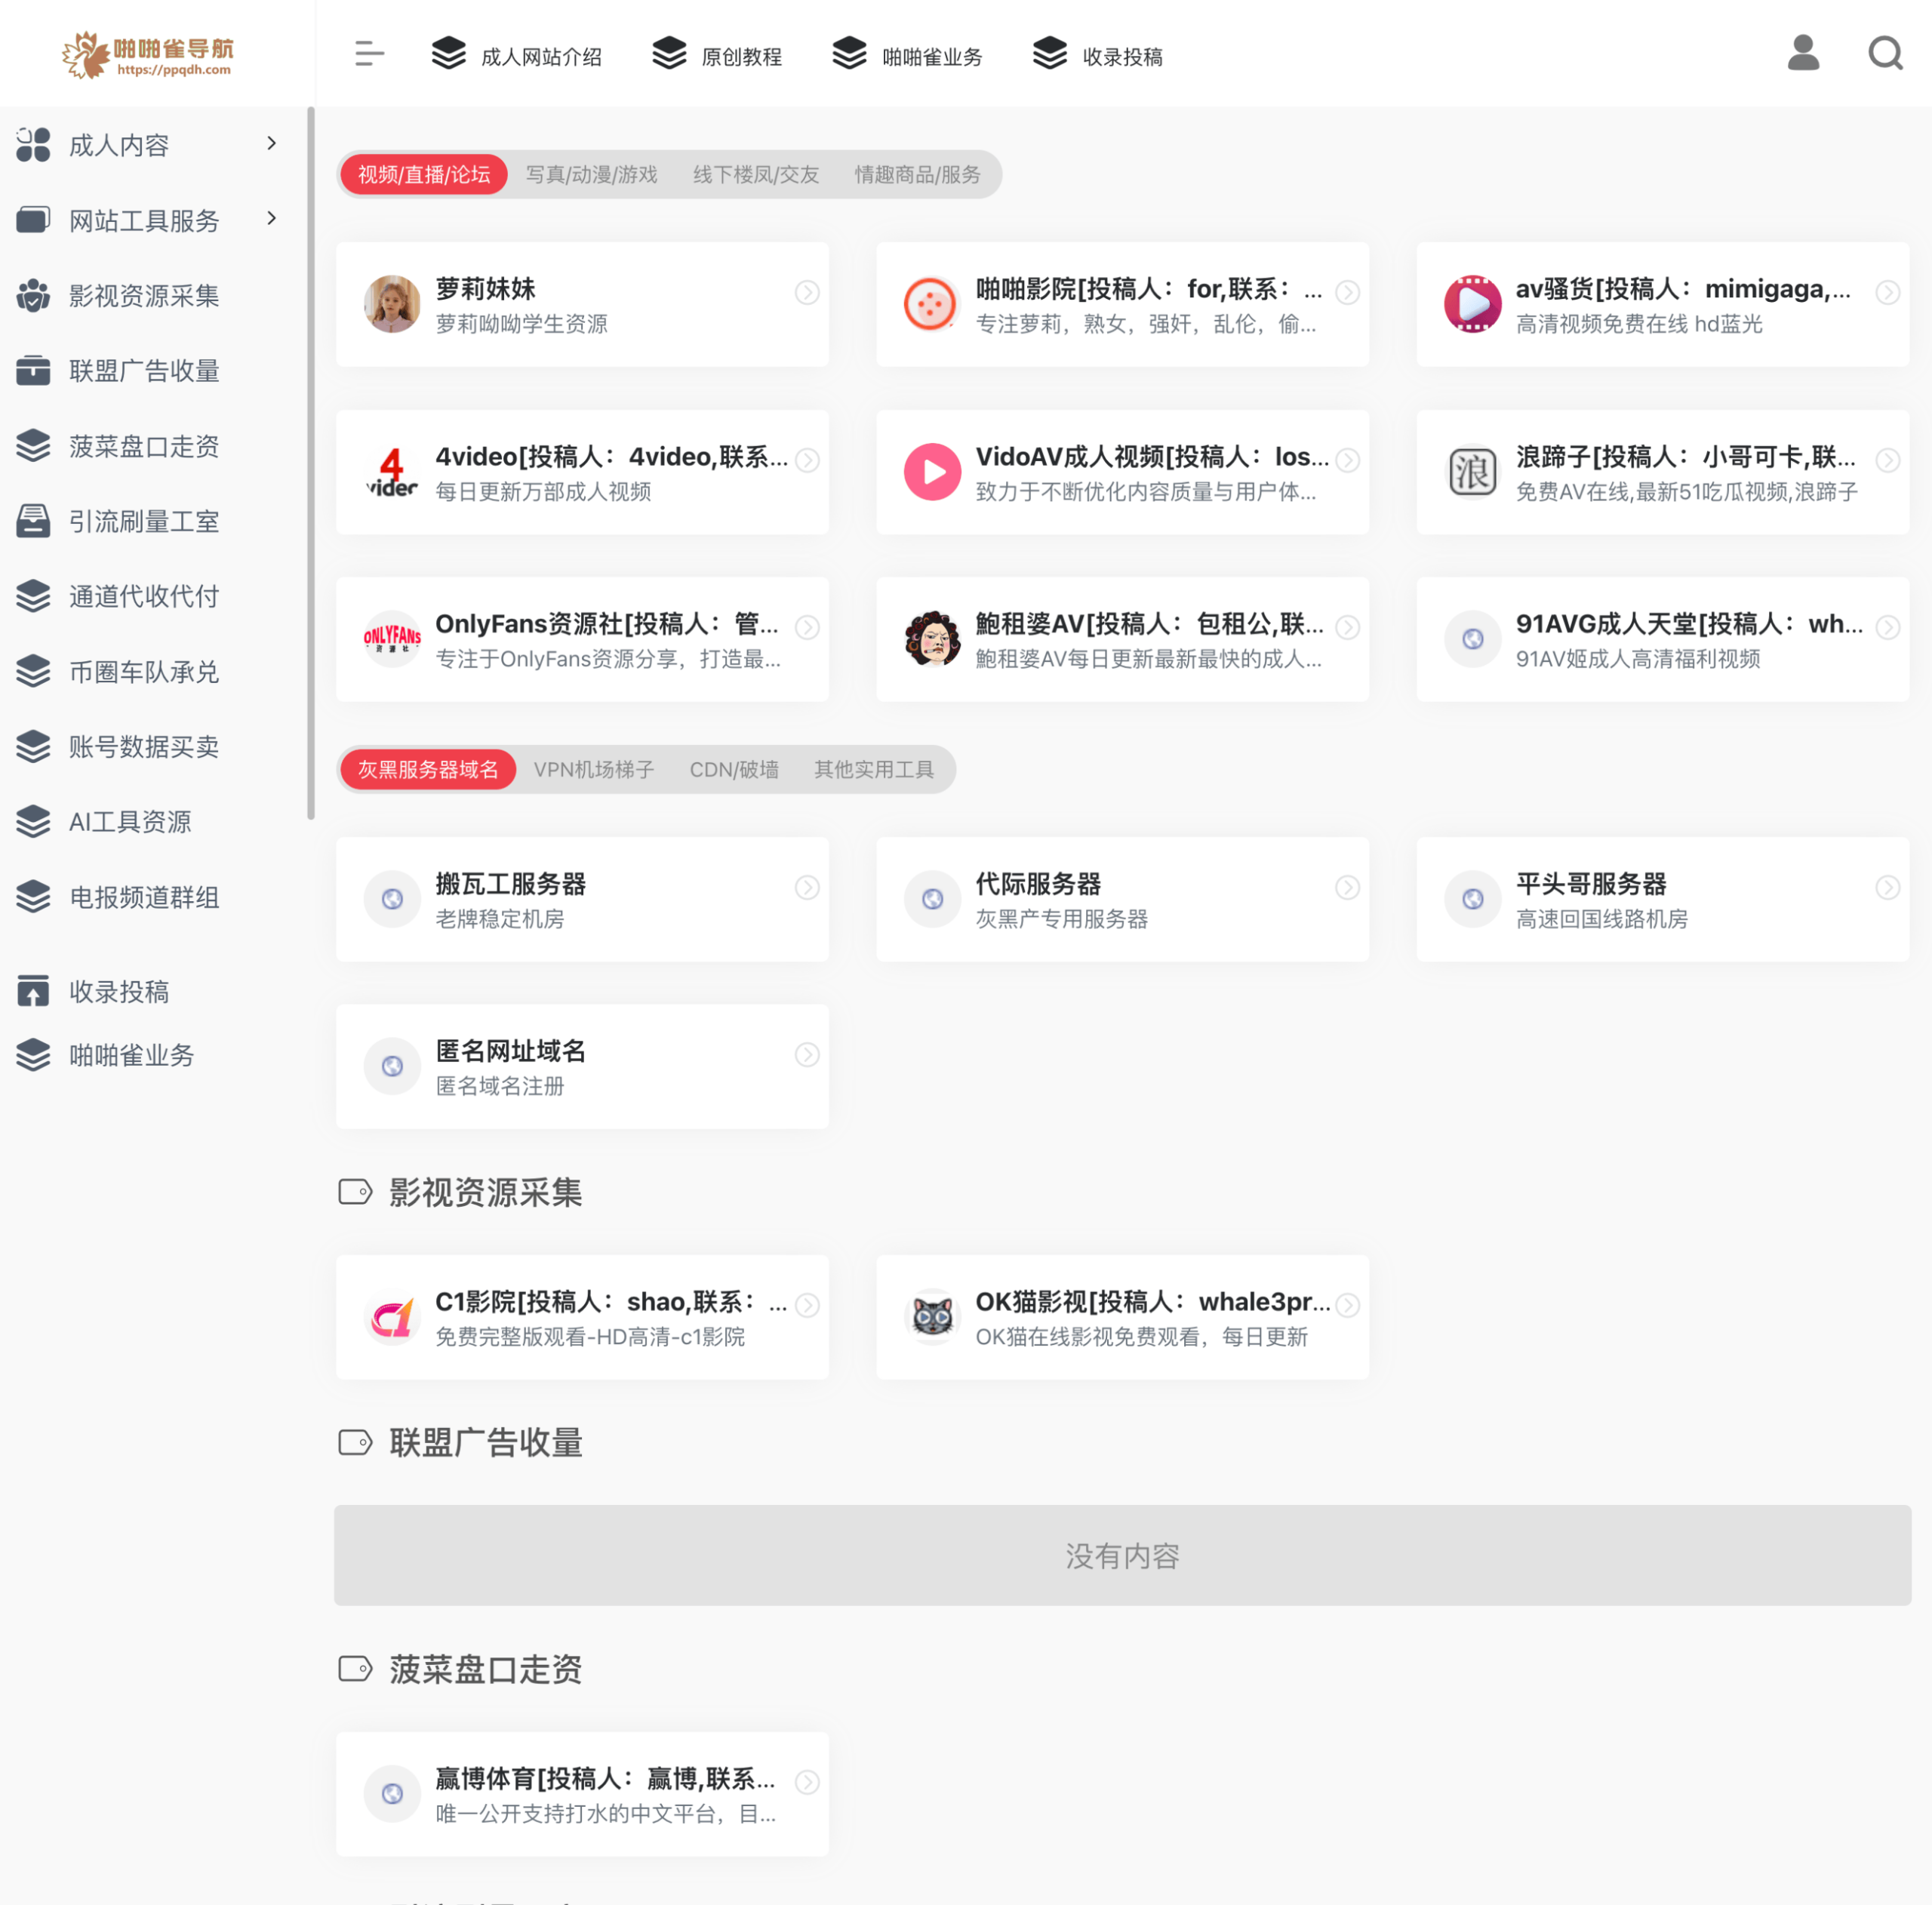Open the 代际服务器 card title

tap(1038, 884)
